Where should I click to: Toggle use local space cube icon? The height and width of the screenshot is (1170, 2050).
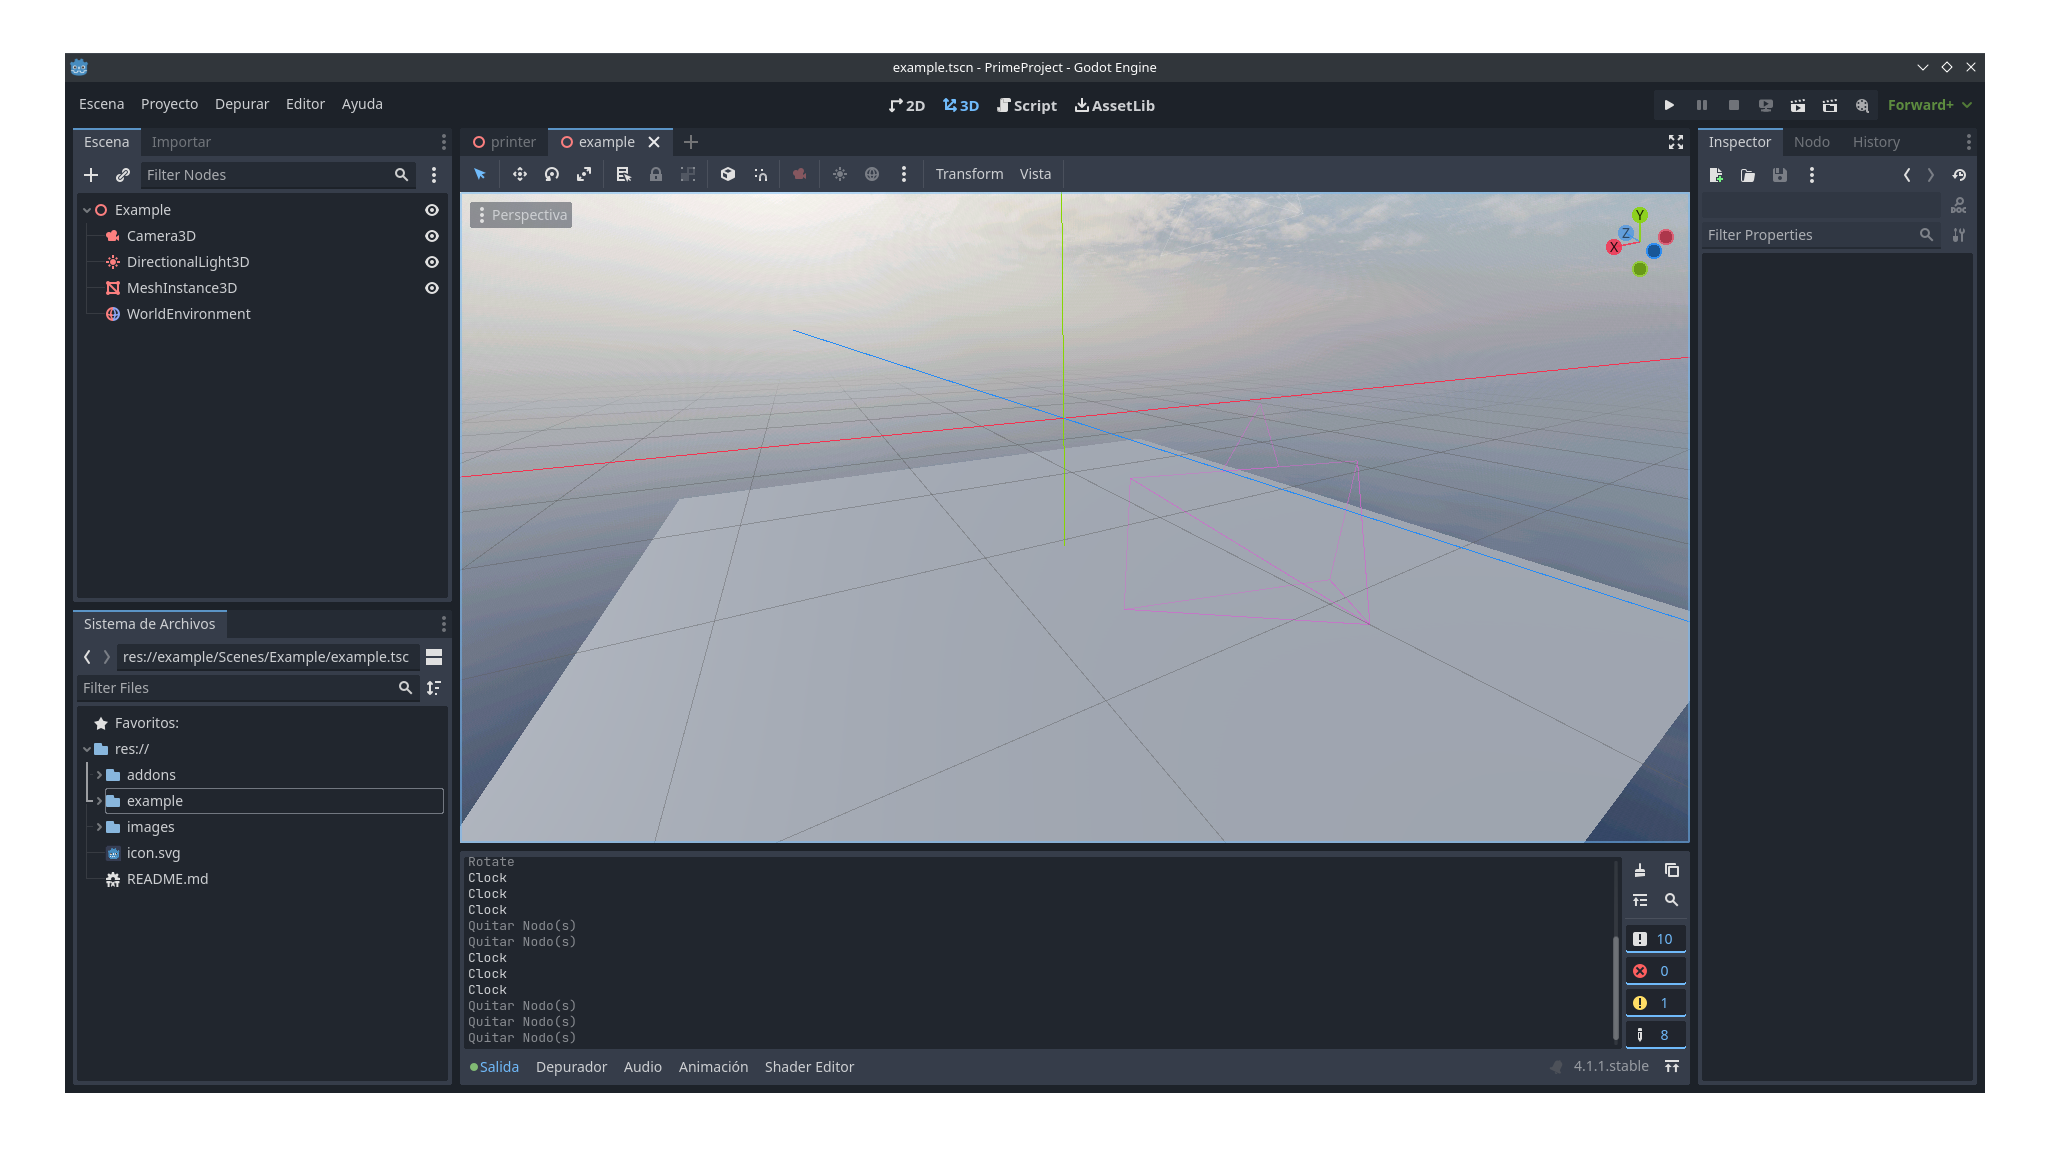728,174
